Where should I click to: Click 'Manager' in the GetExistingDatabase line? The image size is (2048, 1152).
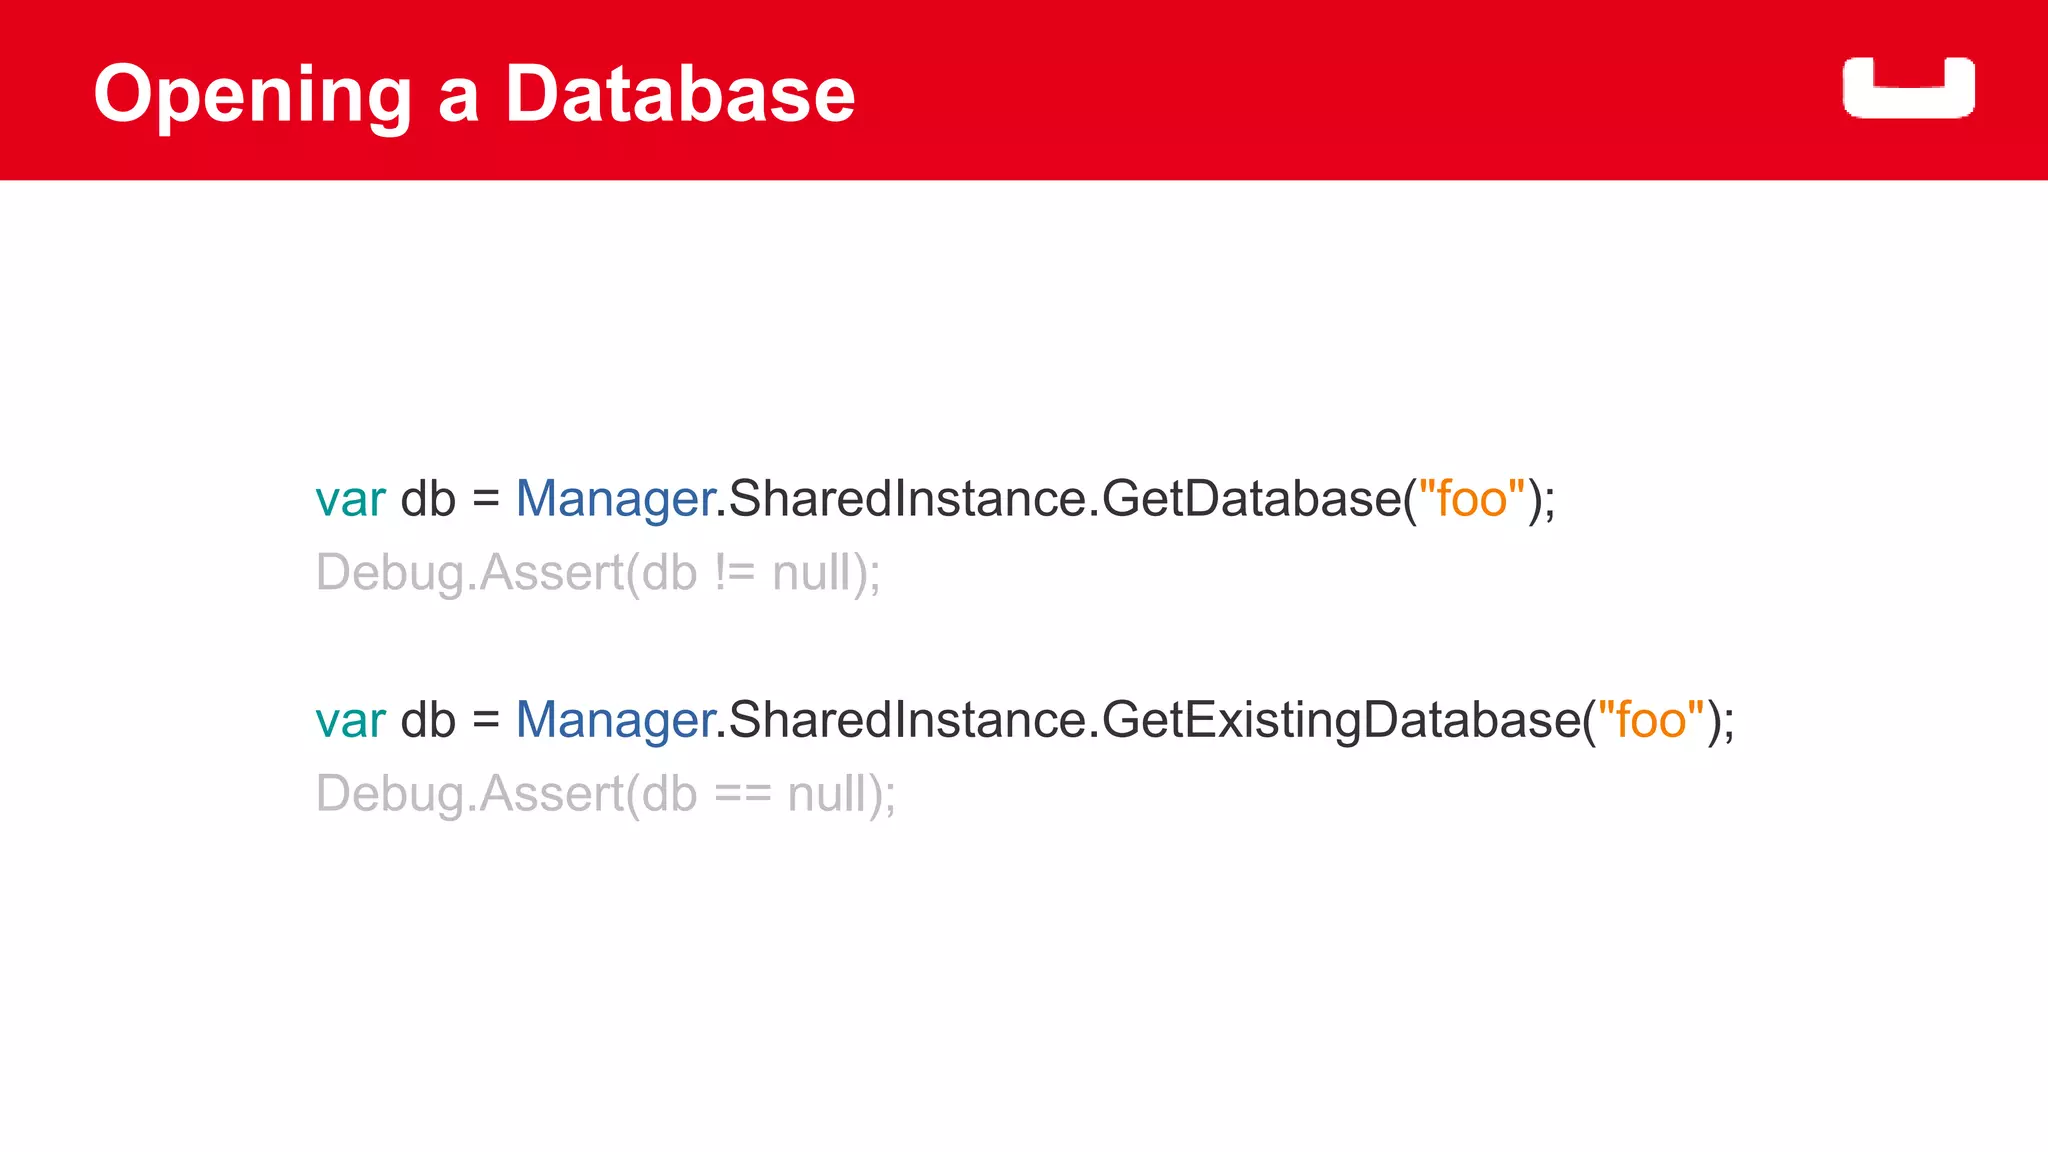point(614,720)
